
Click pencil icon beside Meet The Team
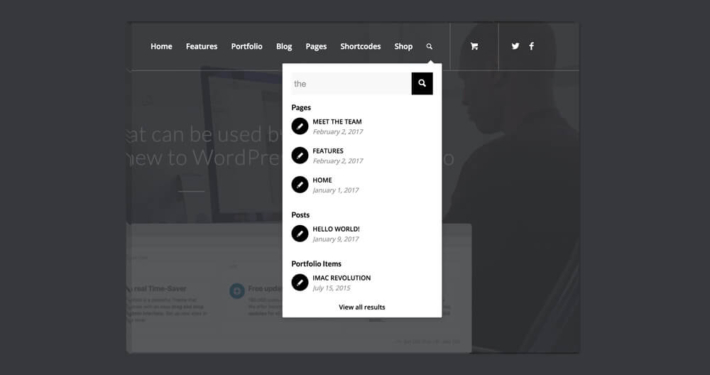click(300, 126)
